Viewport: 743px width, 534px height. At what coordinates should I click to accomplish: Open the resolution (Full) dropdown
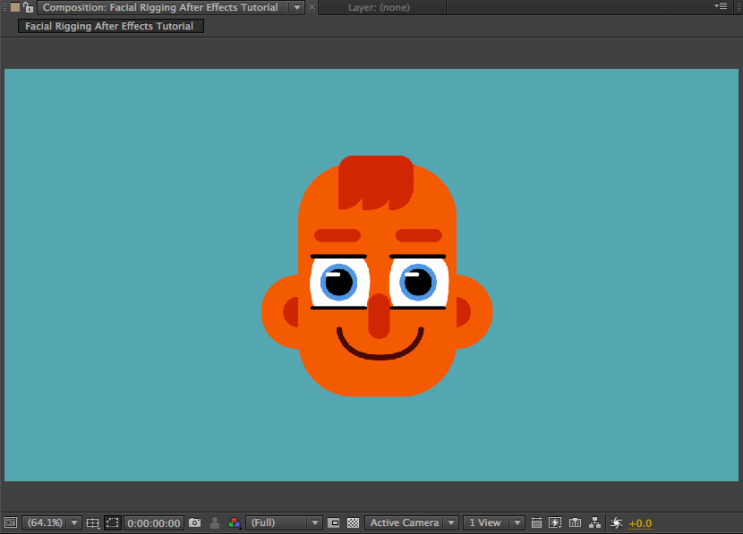(x=284, y=523)
